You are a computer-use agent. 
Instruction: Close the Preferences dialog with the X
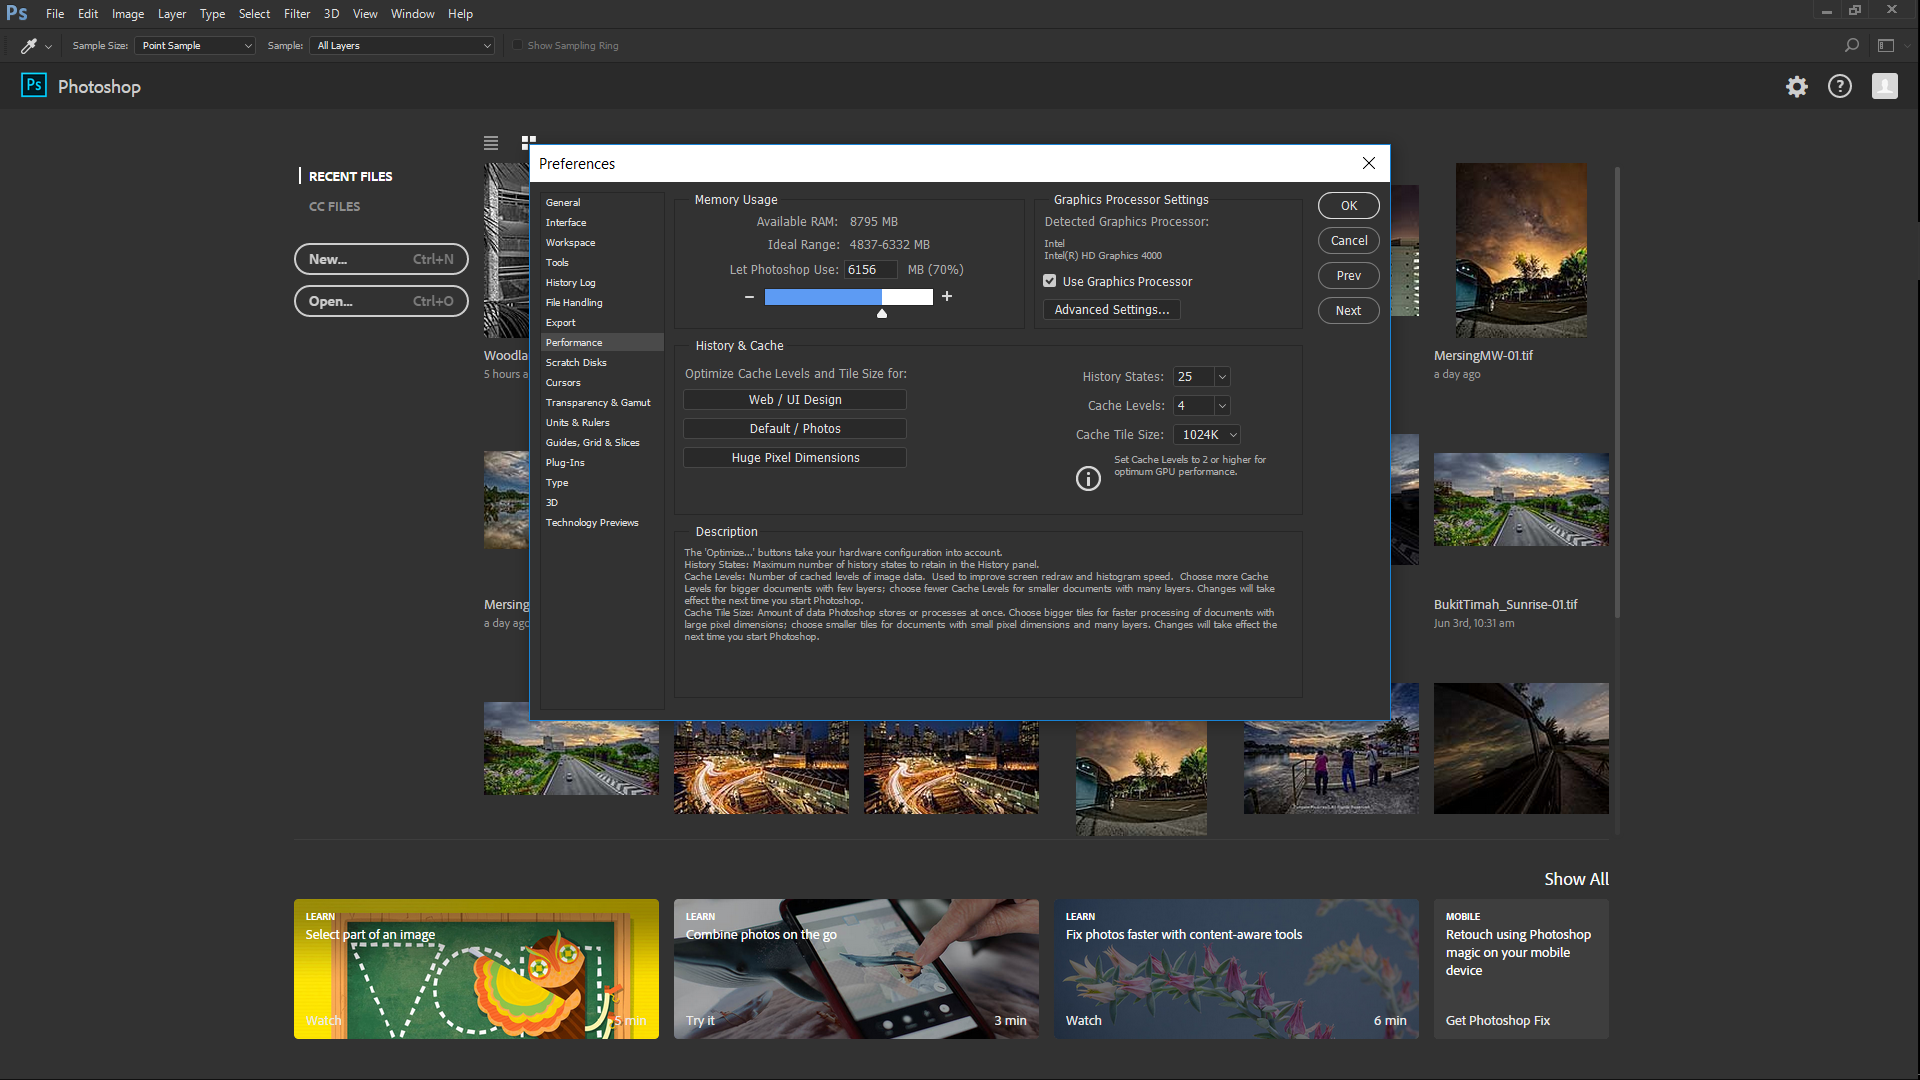[1369, 163]
